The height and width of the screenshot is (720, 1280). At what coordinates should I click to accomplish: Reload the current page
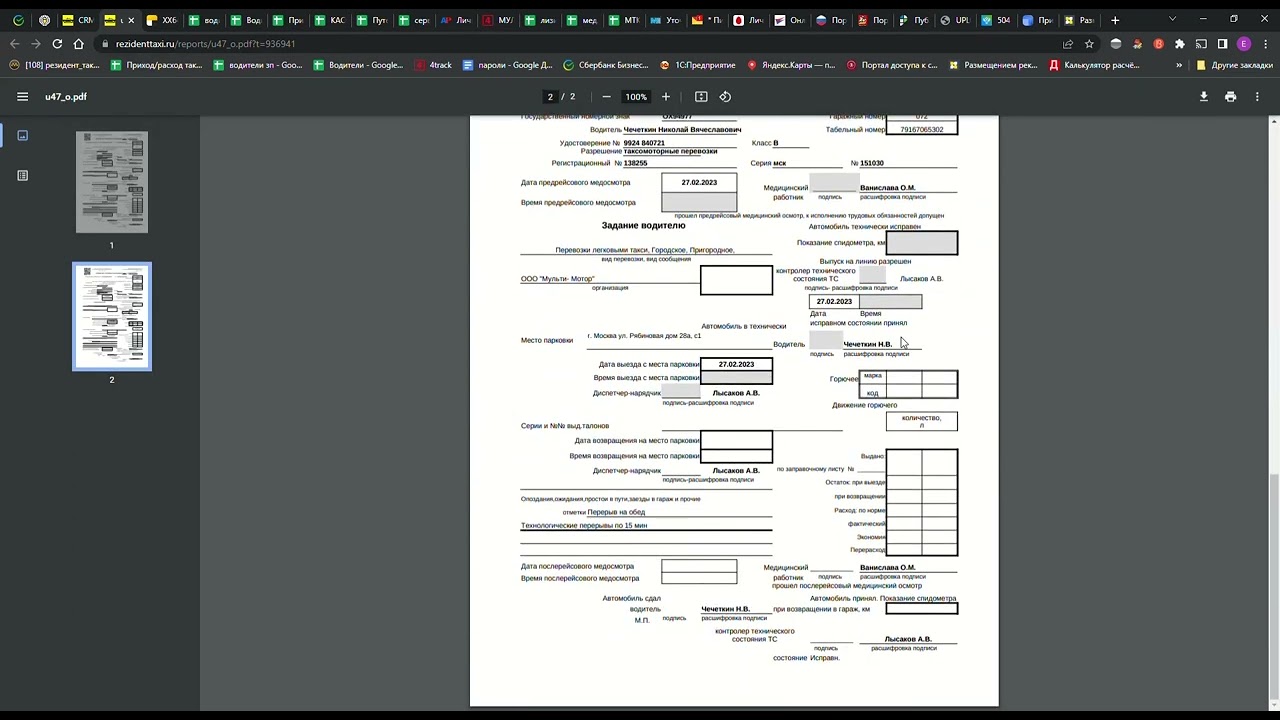[57, 44]
